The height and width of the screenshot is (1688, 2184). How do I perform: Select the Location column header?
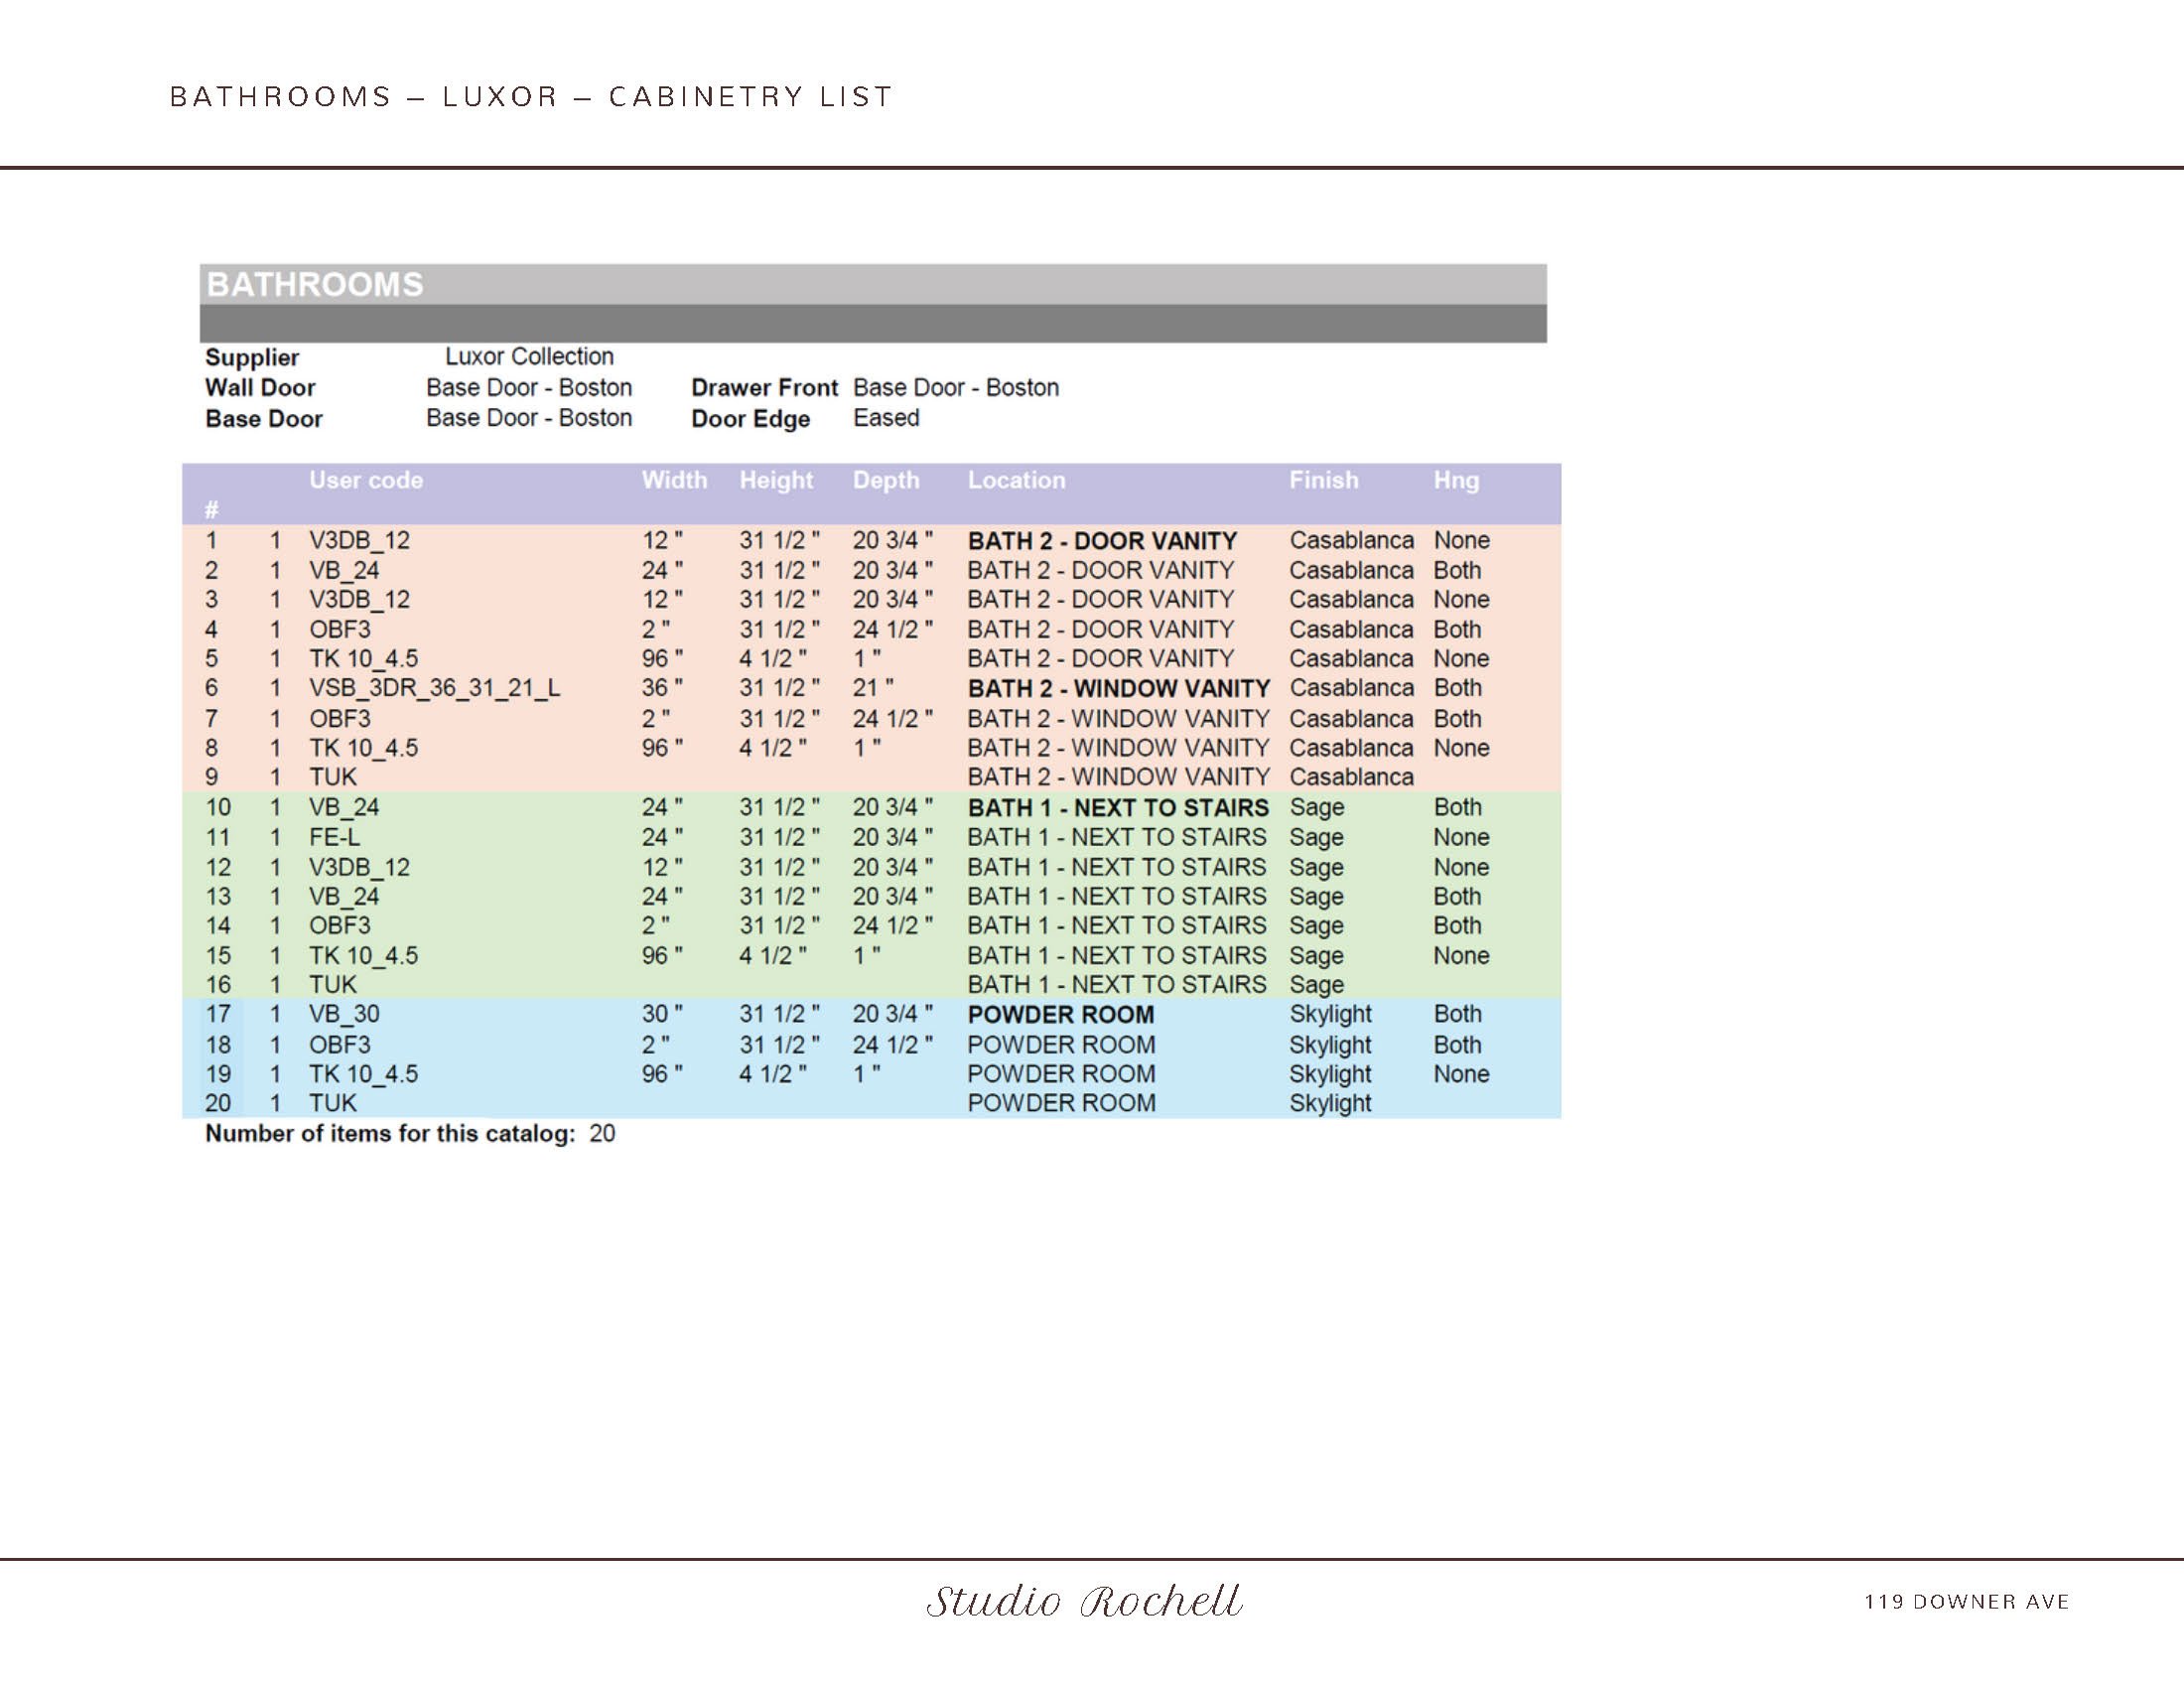[x=1016, y=480]
